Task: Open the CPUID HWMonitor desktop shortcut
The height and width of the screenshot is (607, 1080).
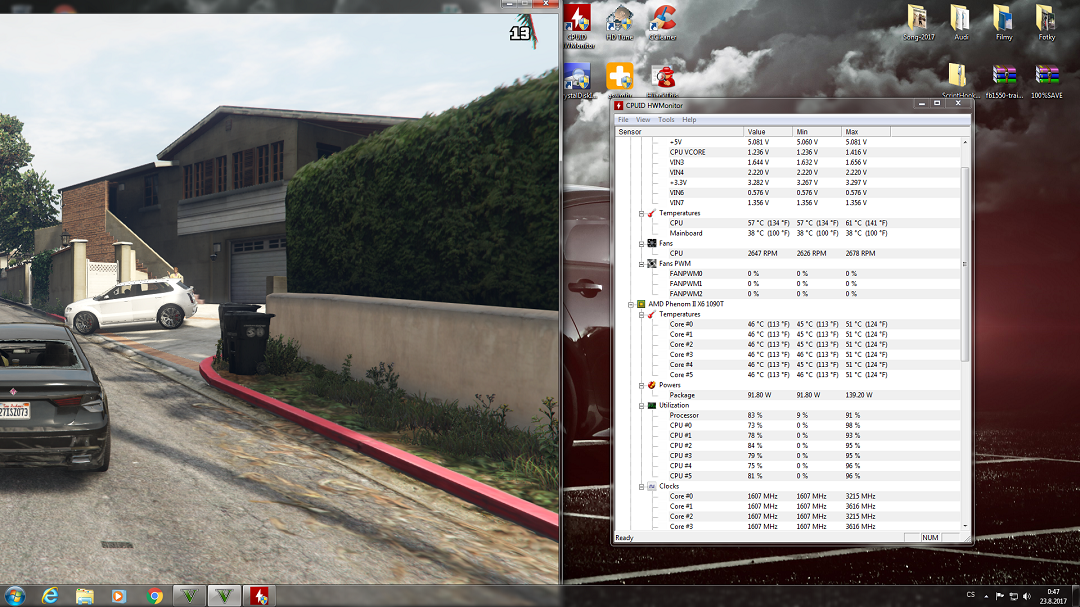Action: tap(579, 25)
